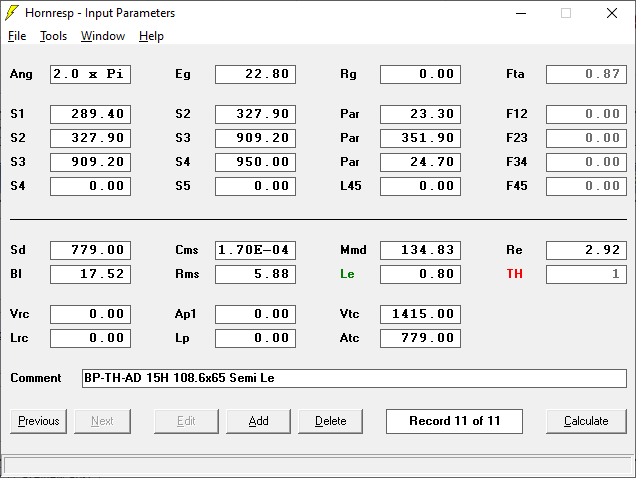Click the Le field showing 0.80
Viewport: 636px width, 478px height.
421,274
